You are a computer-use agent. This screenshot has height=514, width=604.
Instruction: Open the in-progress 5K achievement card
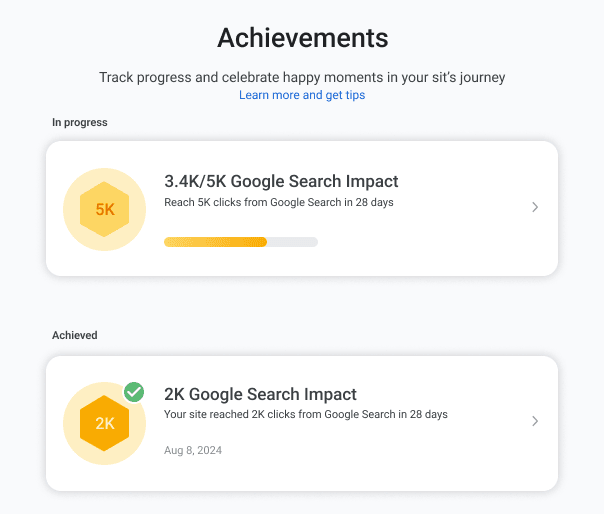pos(302,208)
